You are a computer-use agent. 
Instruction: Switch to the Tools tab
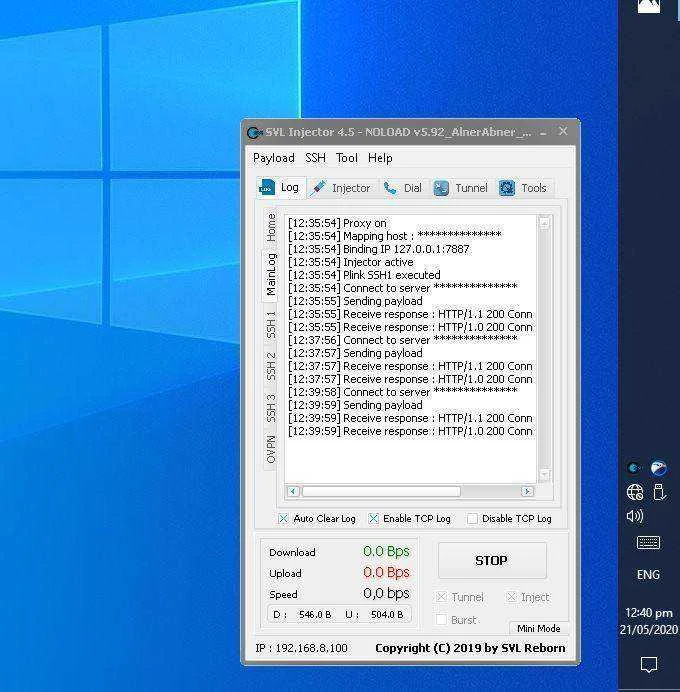(523, 188)
